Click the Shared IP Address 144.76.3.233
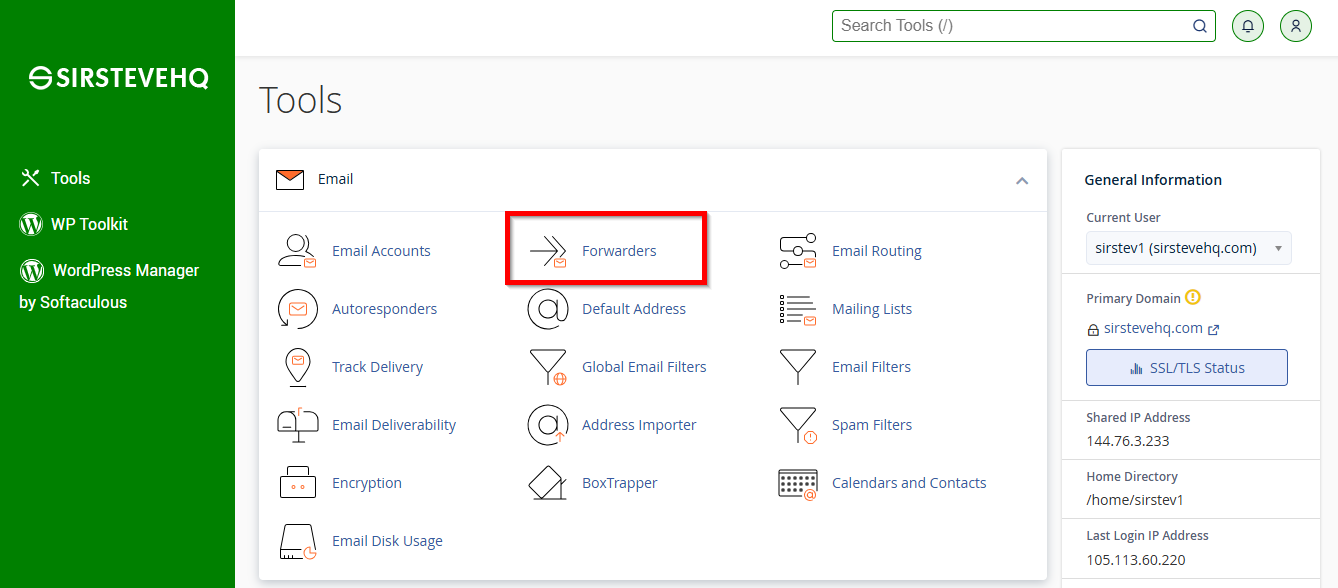Viewport: 1338px width, 588px height. [1127, 441]
